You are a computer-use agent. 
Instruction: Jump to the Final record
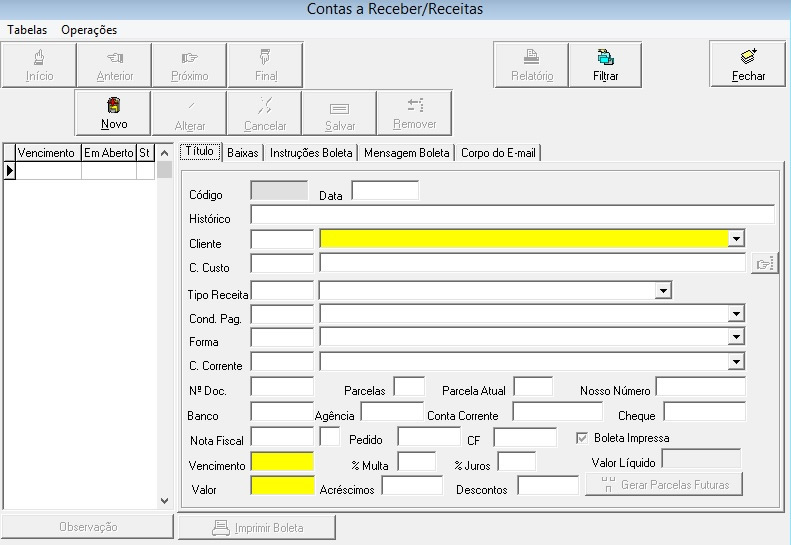[x=265, y=65]
